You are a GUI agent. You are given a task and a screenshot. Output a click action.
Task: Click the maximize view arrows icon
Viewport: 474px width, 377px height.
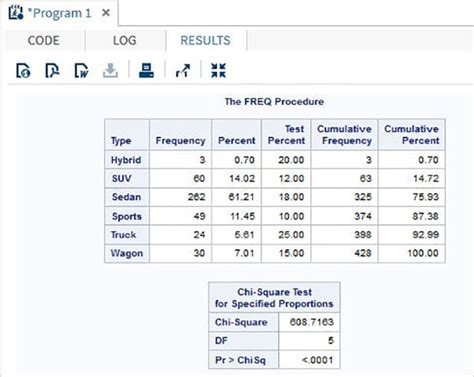pos(218,71)
